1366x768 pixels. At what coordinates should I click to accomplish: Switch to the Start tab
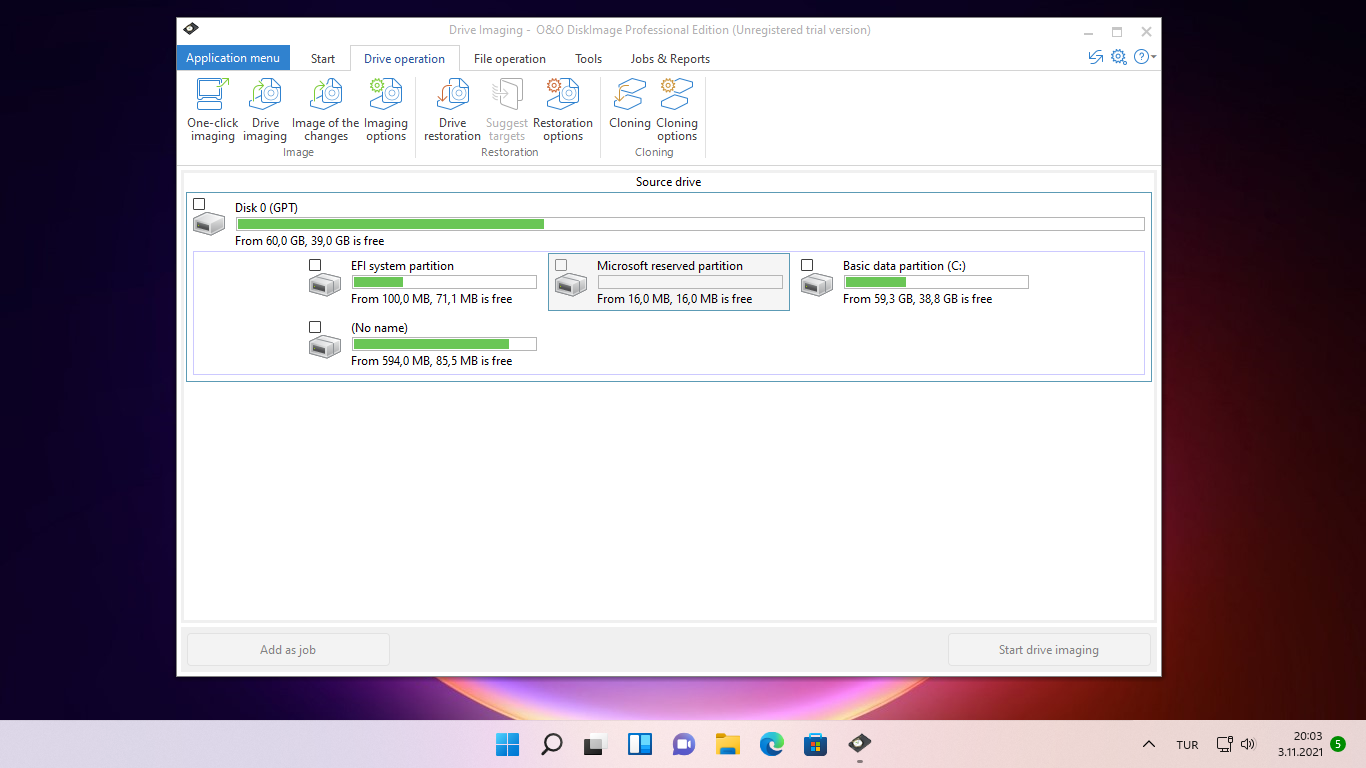[x=323, y=59]
